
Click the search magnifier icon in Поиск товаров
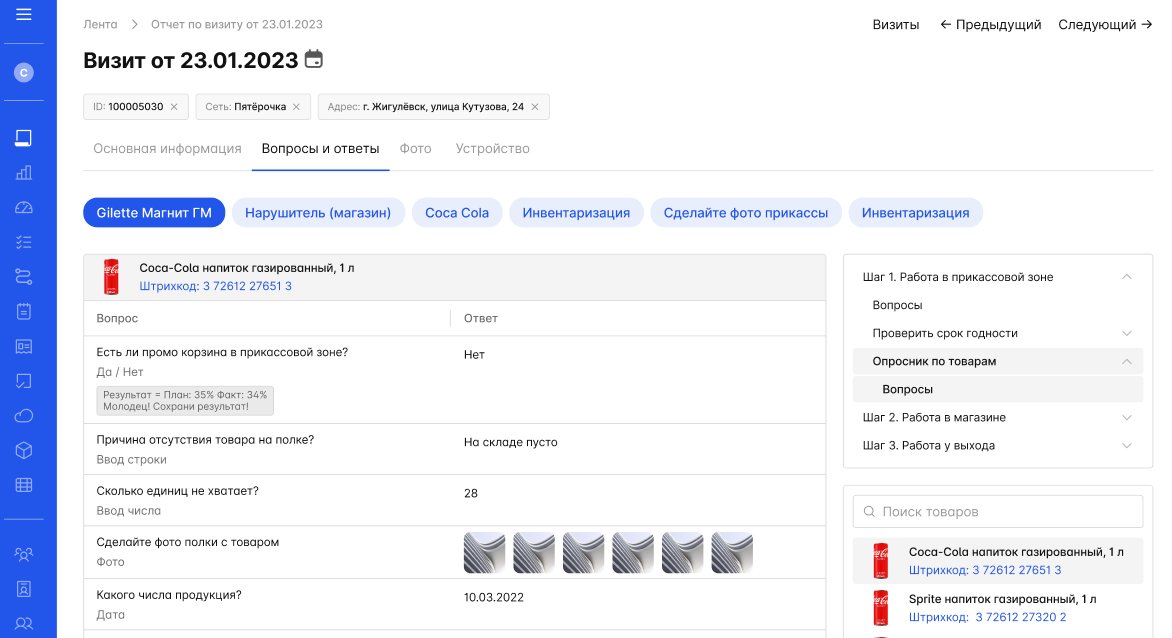(869, 512)
